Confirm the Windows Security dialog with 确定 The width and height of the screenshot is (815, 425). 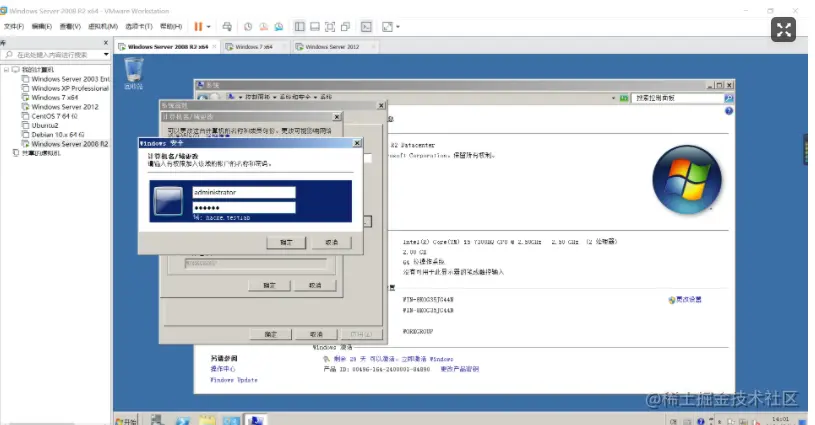(286, 243)
